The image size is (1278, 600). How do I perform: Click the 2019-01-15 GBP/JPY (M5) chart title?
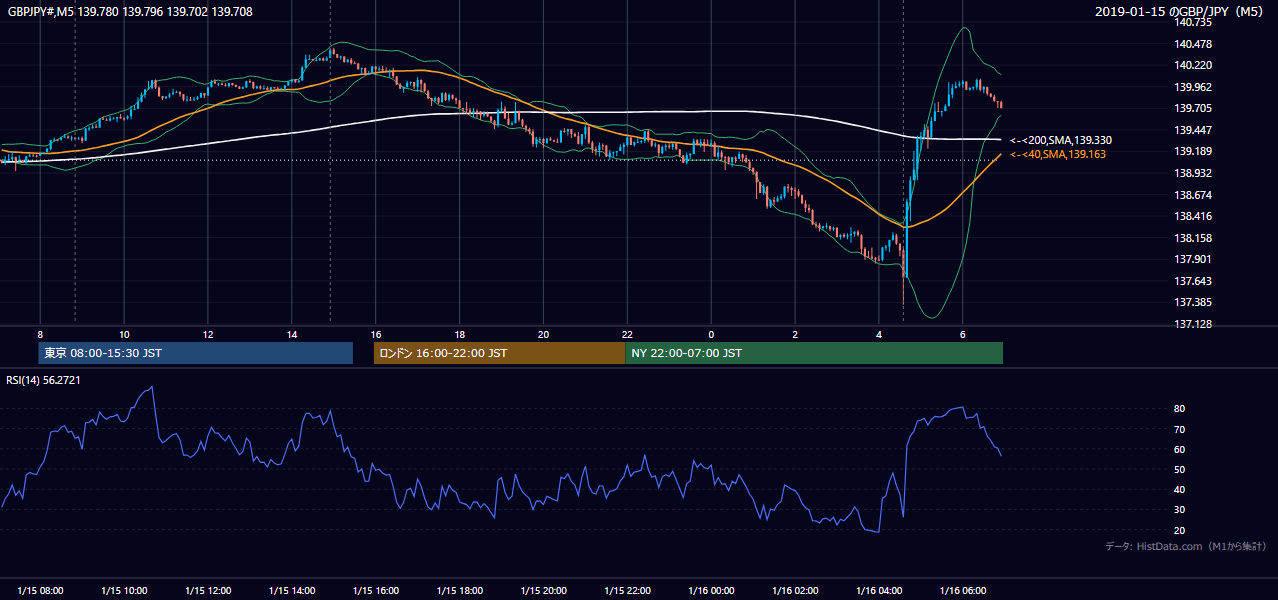click(1179, 12)
